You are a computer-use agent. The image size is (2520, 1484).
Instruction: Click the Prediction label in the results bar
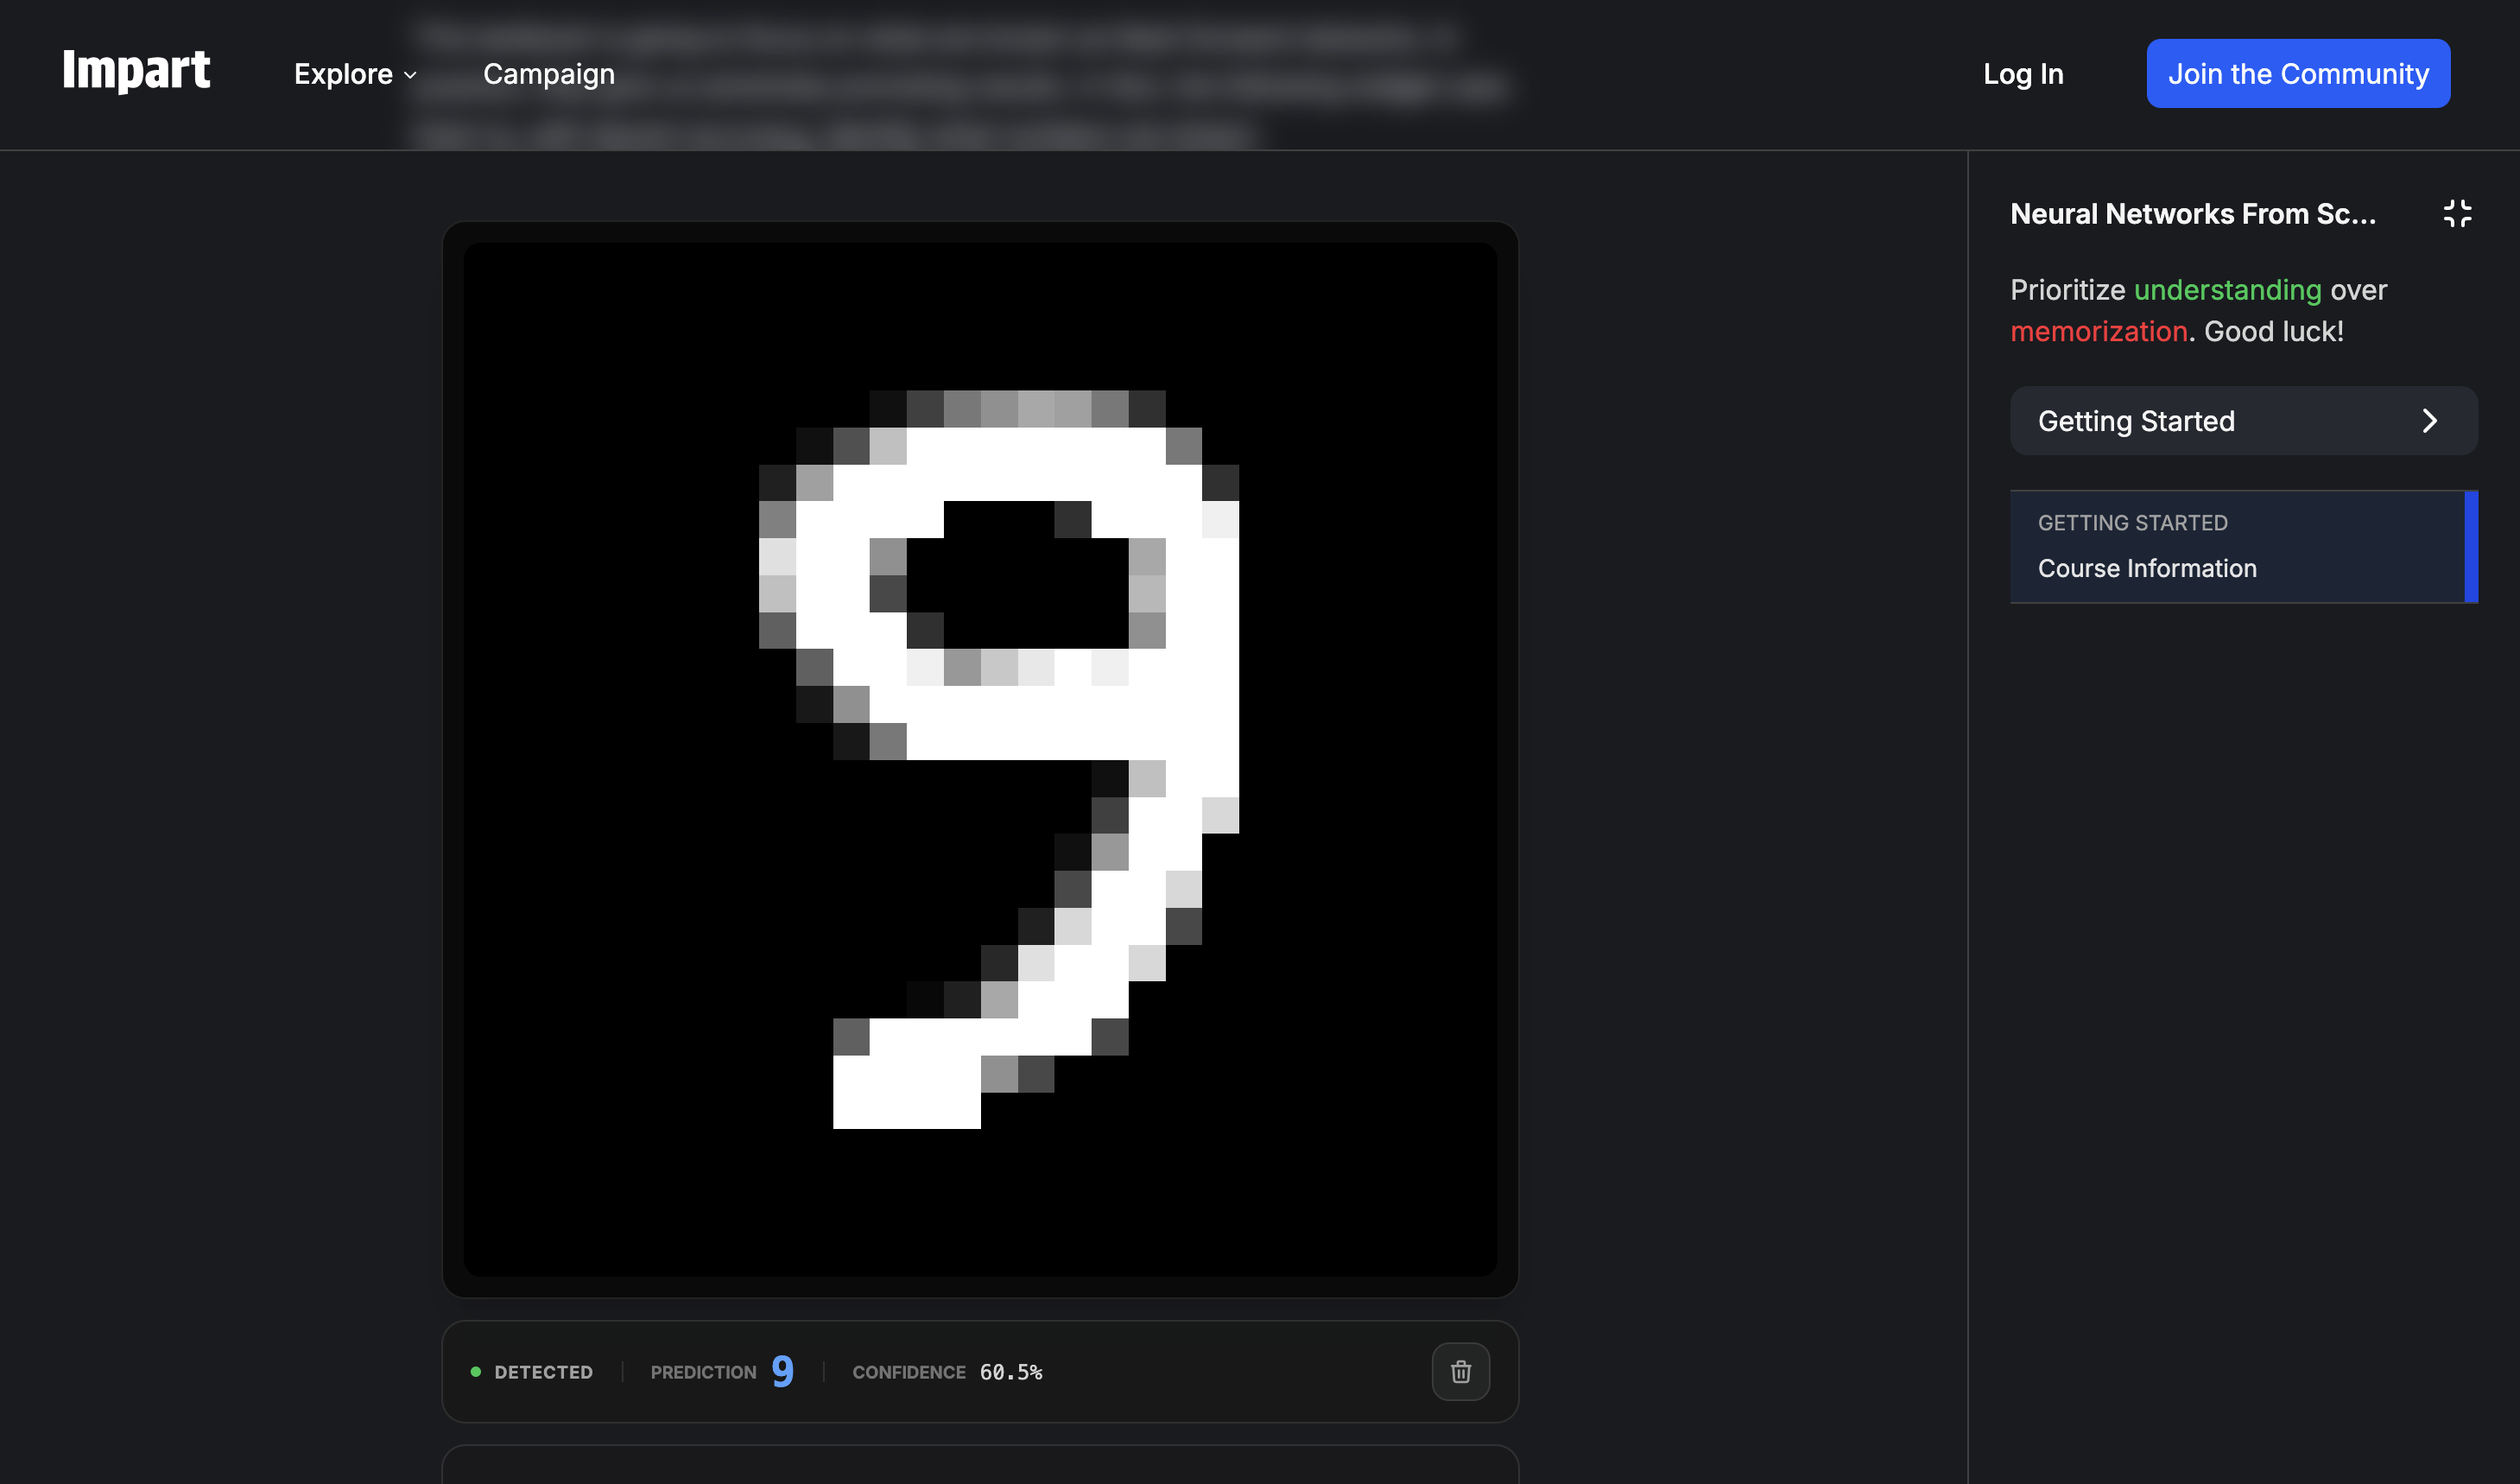tap(703, 1372)
